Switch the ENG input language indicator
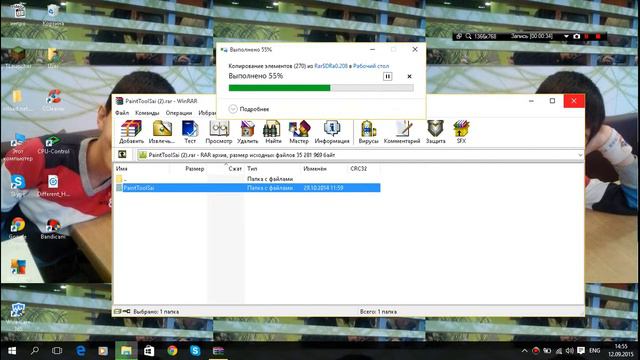The width and height of the screenshot is (640, 360). click(595, 351)
